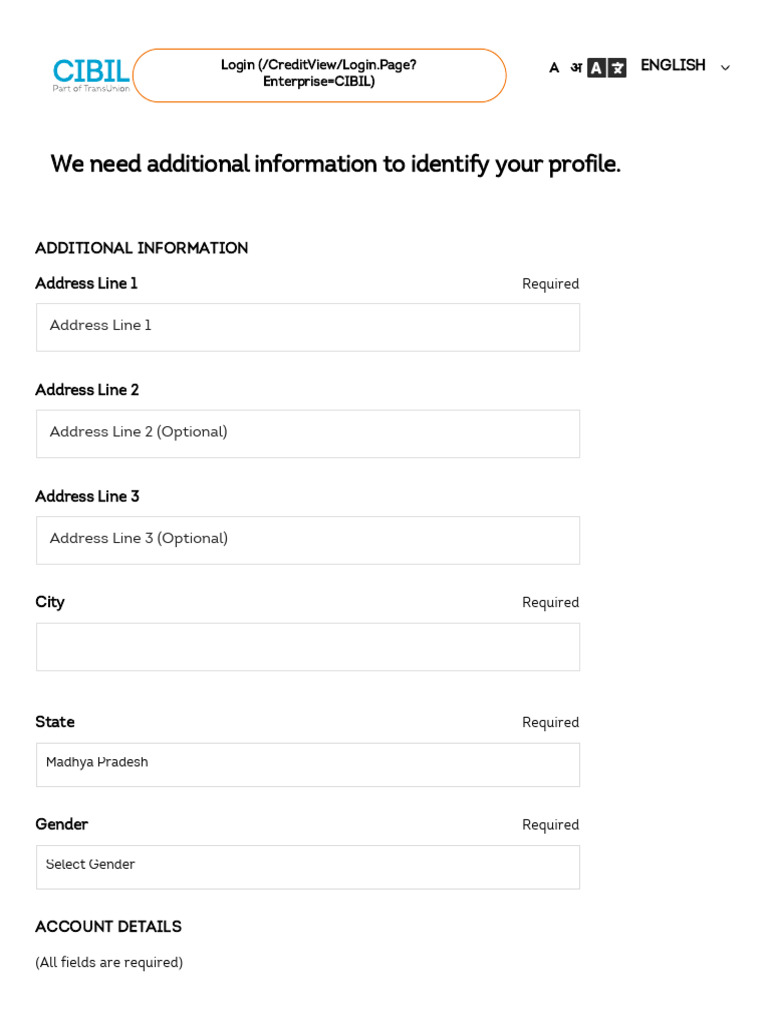768x1024 pixels.
Task: Focus the Address Line 1 input field
Action: (x=308, y=327)
